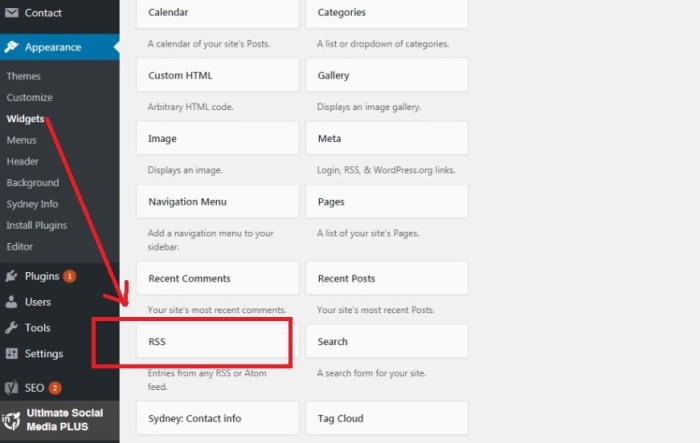Screen dimensions: 700x443
Task: Open the Install Plugins submenu link
Action: click(x=37, y=225)
